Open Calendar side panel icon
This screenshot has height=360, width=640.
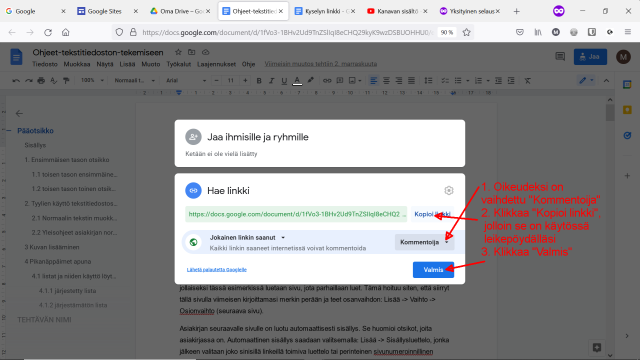click(627, 84)
